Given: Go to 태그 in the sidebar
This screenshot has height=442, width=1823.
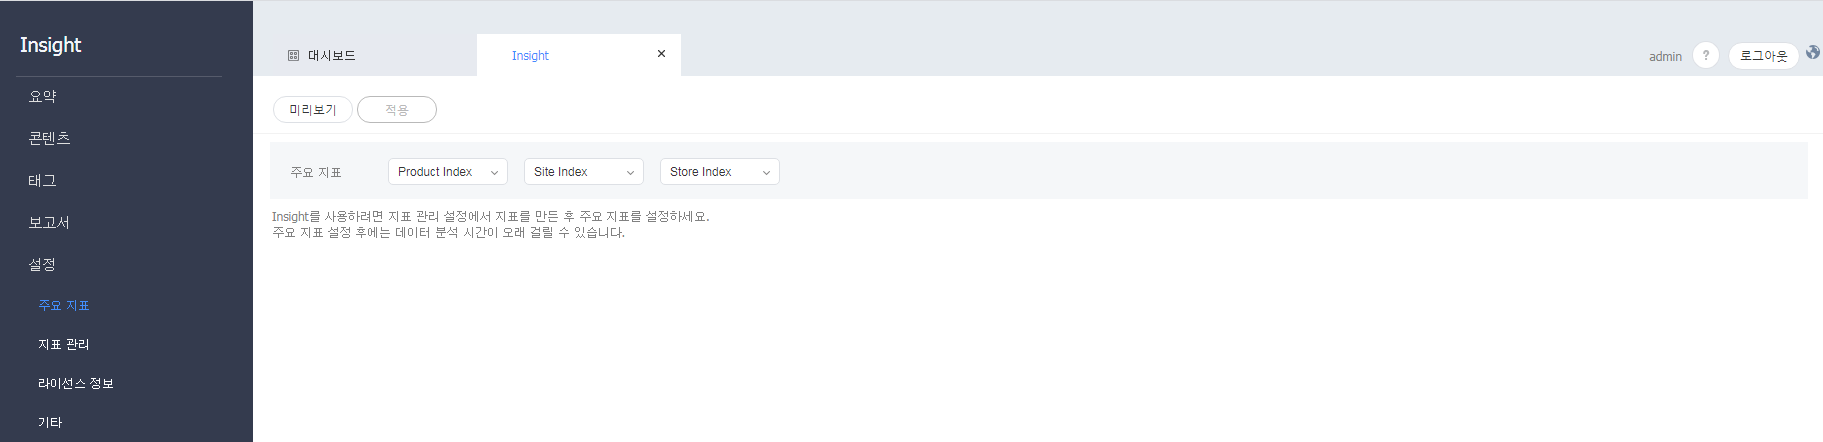Looking at the screenshot, I should pyautogui.click(x=43, y=181).
